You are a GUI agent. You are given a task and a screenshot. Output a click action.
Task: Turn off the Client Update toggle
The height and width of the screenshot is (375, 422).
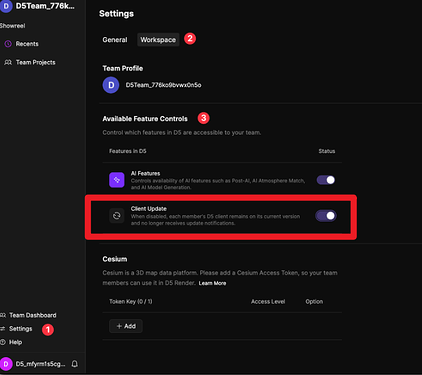[326, 216]
